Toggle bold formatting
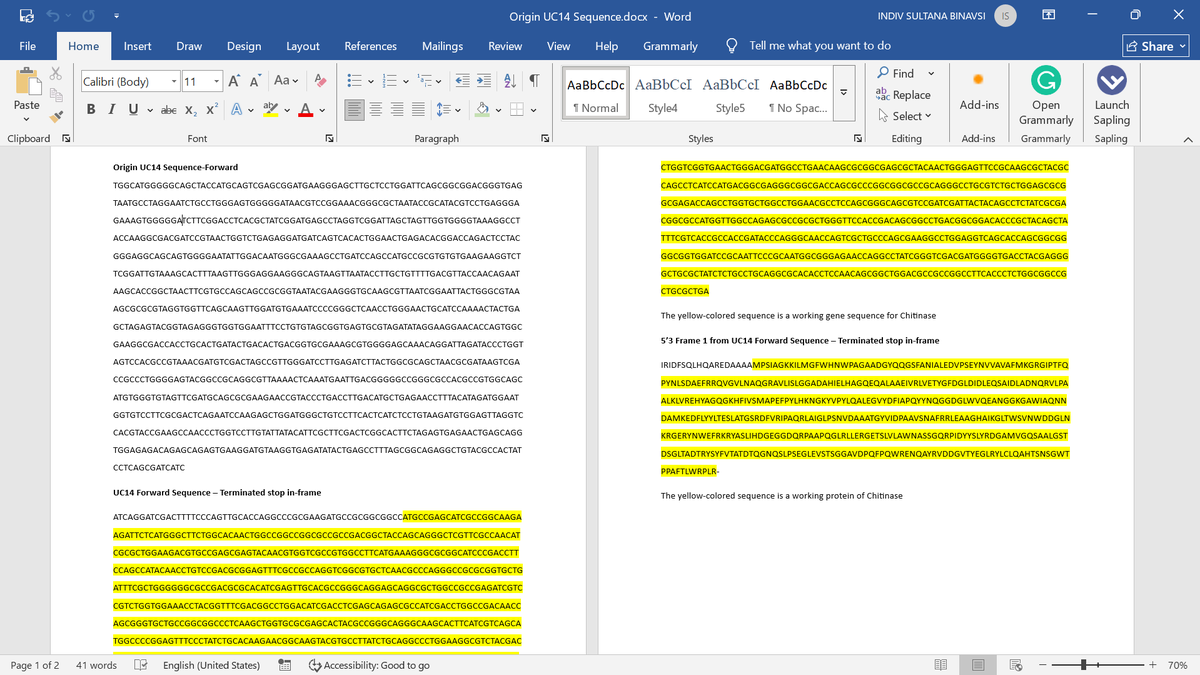Screen dimensions: 1200x675 tap(90, 109)
